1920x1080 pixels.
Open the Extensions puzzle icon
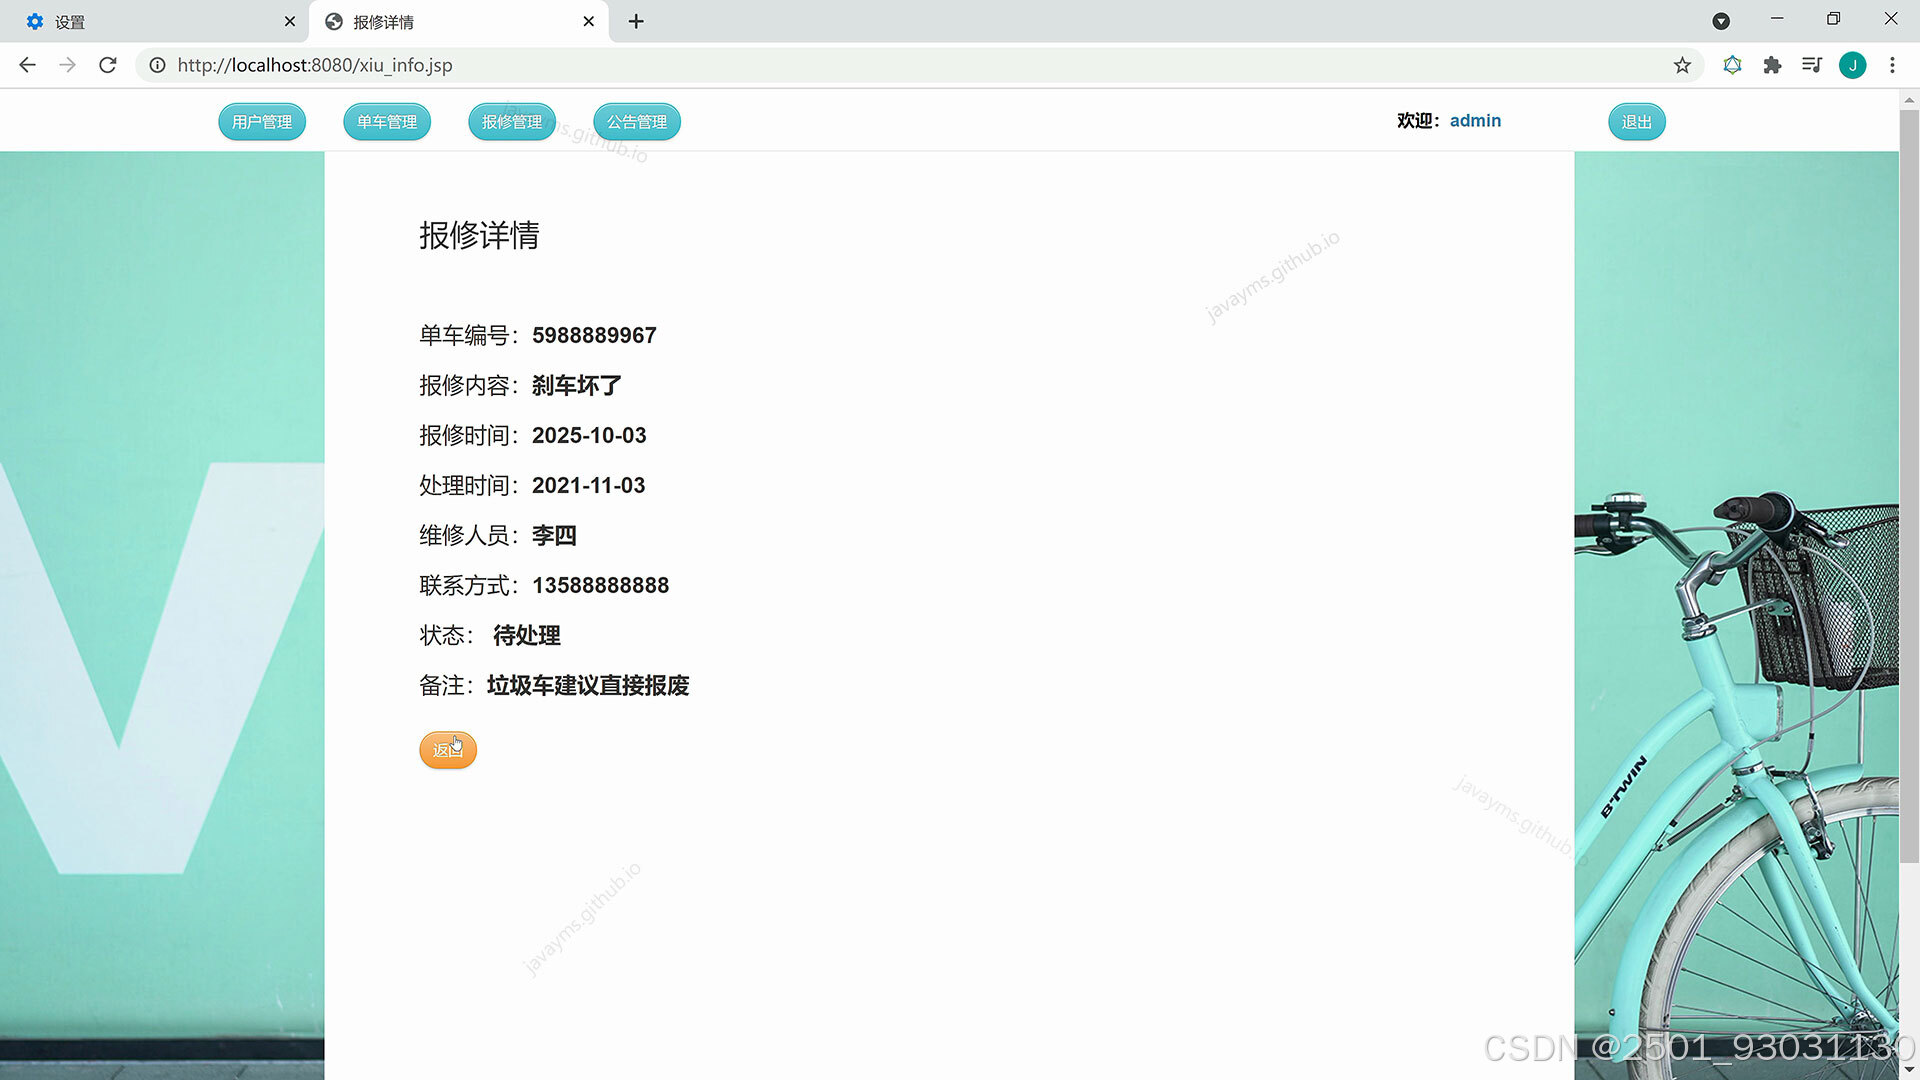pyautogui.click(x=1772, y=65)
